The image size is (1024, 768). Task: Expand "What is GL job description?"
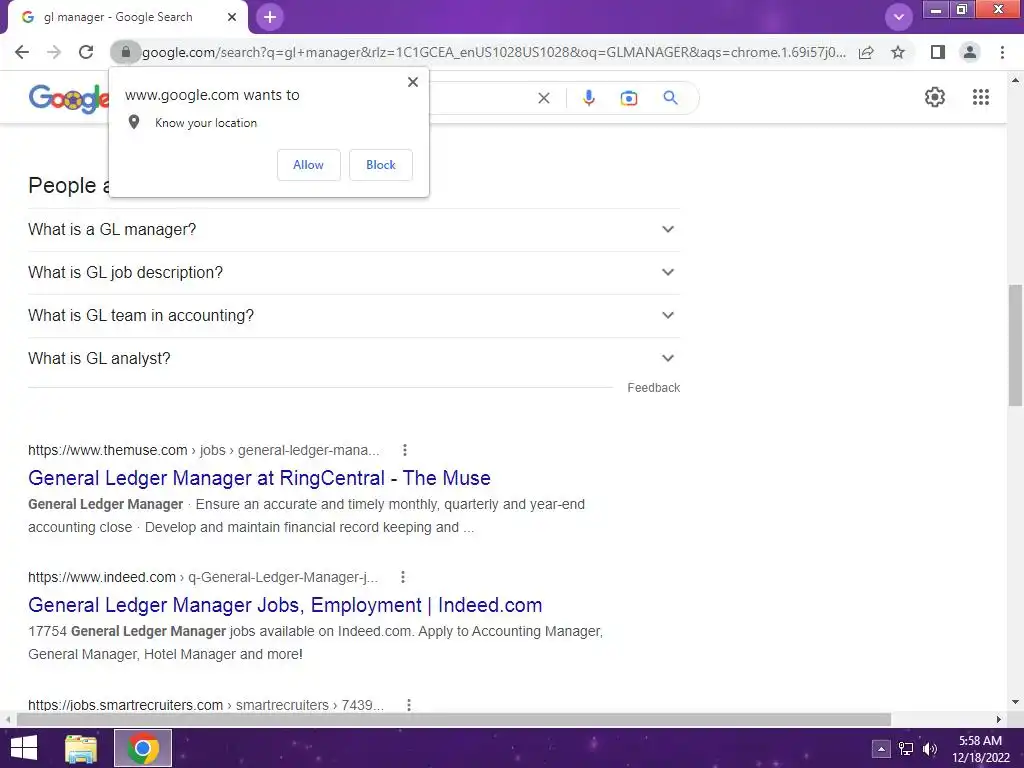(354, 273)
